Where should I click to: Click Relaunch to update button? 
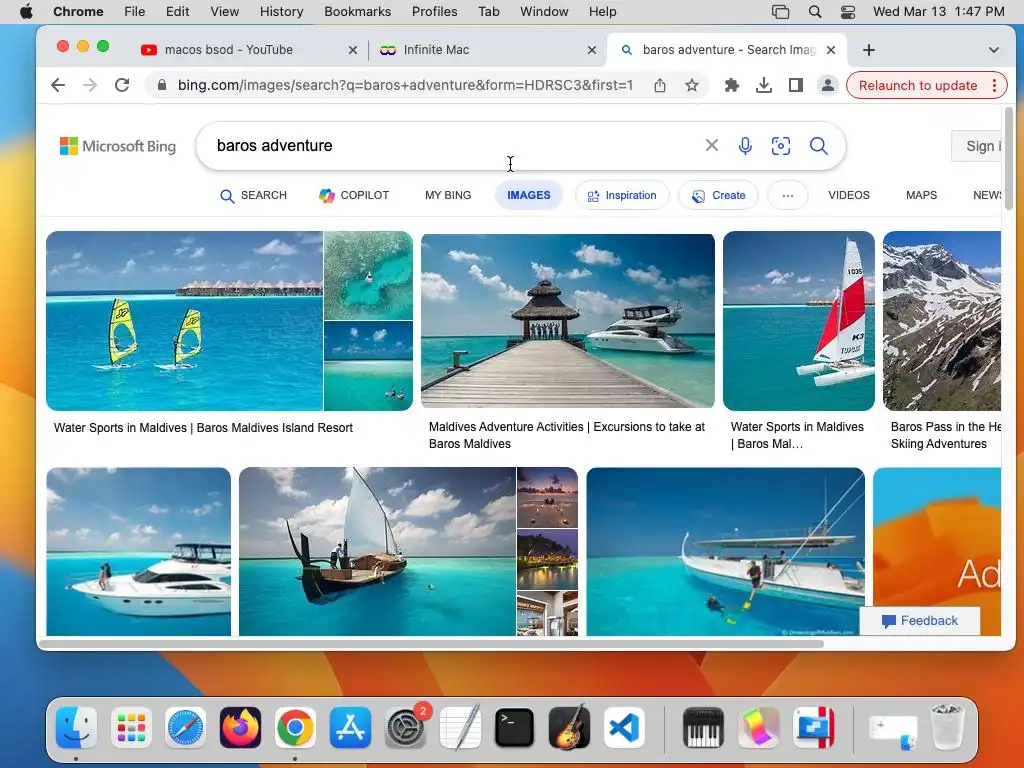coord(918,86)
